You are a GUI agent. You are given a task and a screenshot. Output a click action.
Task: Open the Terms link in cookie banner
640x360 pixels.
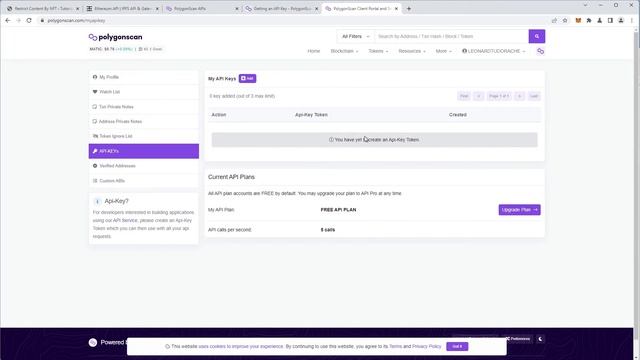[x=395, y=347]
